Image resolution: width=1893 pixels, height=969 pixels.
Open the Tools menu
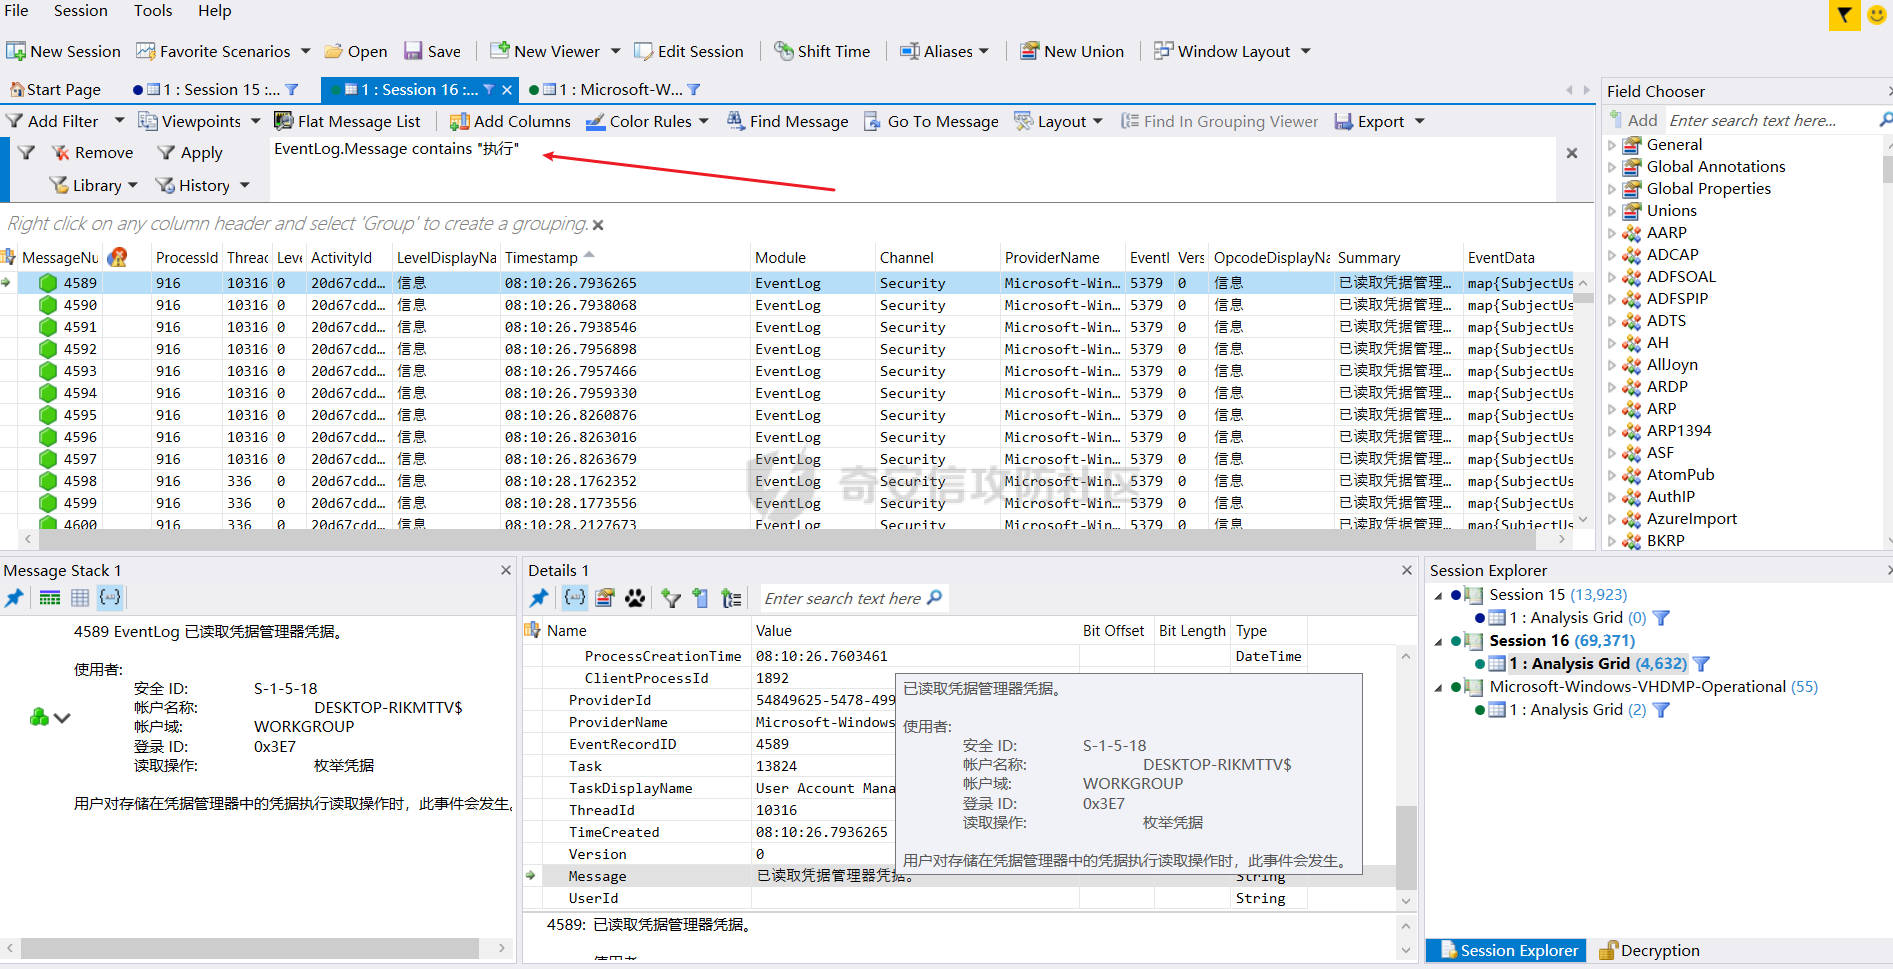pos(153,11)
